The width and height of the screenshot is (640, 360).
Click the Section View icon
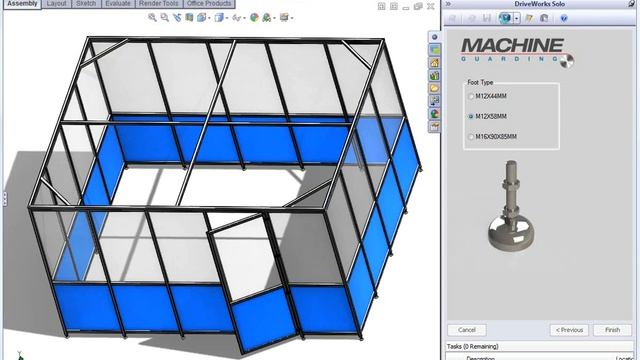pos(189,18)
